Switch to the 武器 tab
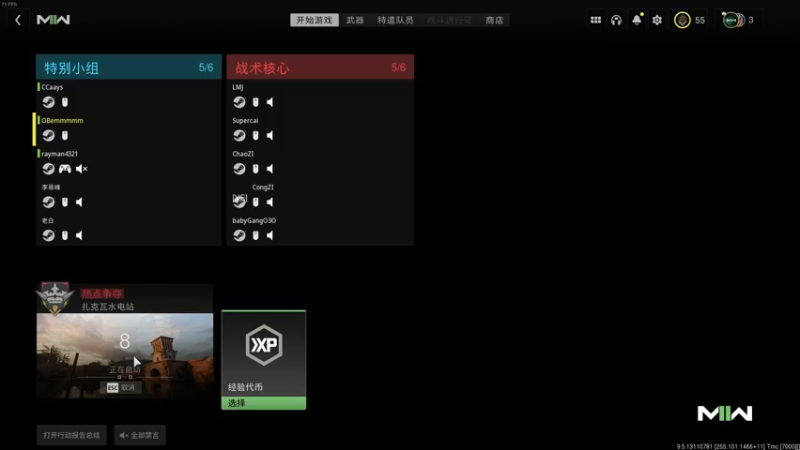800x450 pixels. pos(355,20)
